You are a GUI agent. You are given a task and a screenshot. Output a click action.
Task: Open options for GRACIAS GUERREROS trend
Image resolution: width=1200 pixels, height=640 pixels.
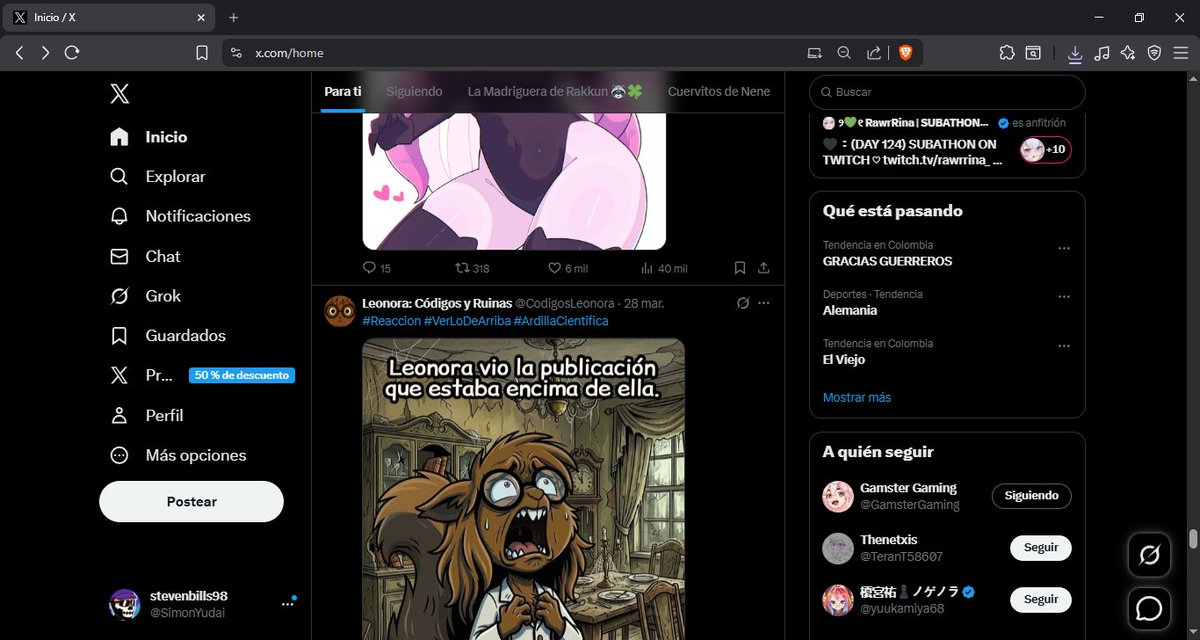[x=1063, y=248]
